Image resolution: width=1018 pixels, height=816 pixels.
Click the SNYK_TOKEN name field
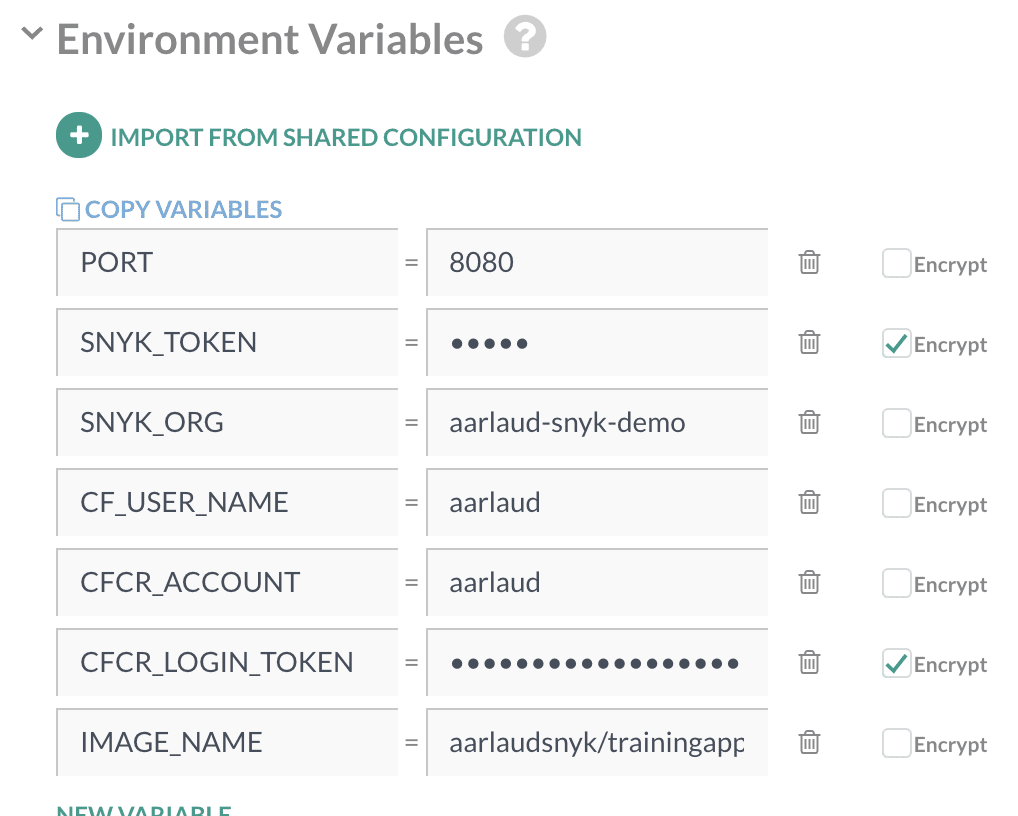pyautogui.click(x=227, y=342)
